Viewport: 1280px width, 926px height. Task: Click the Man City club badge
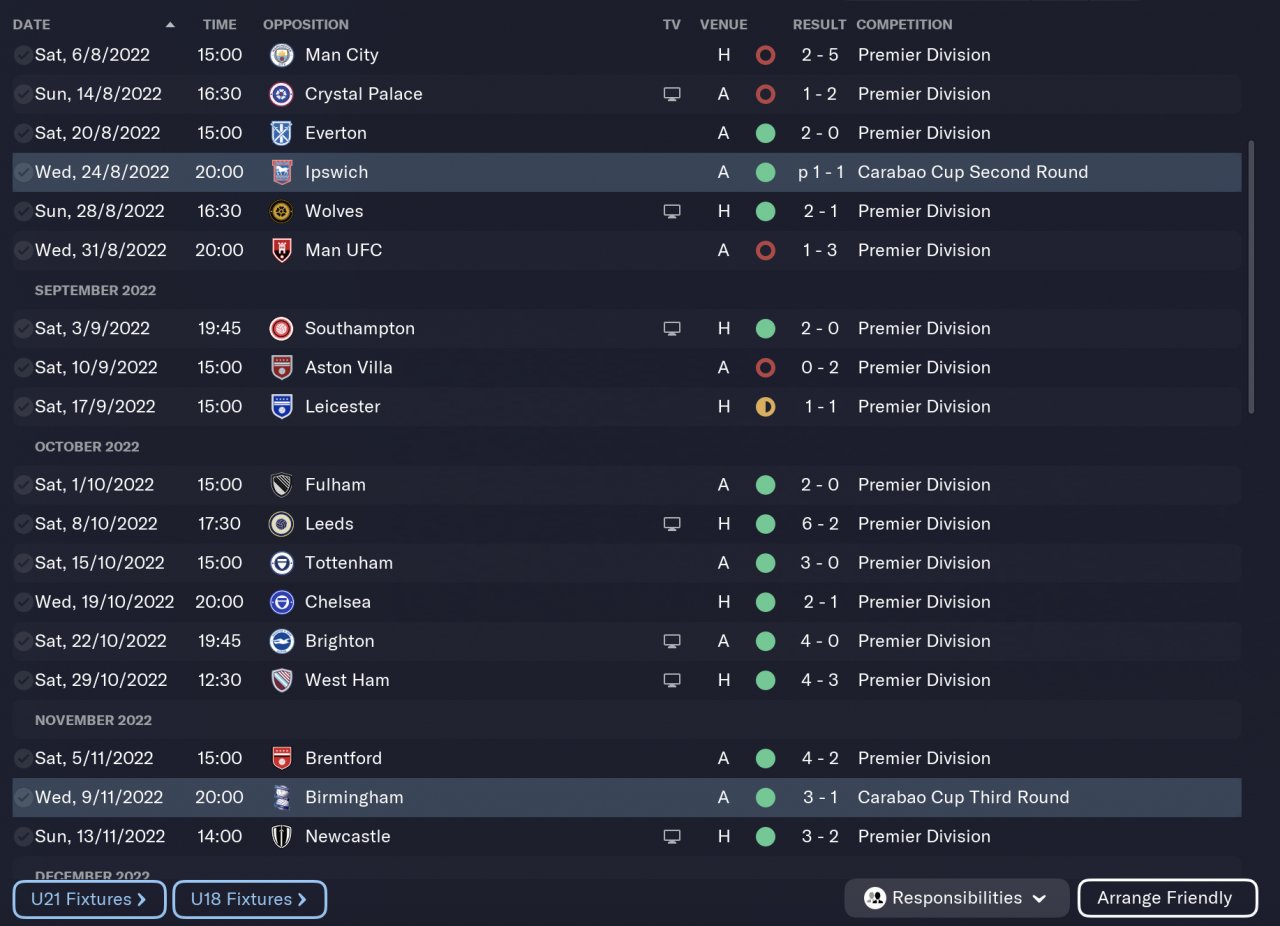click(282, 55)
